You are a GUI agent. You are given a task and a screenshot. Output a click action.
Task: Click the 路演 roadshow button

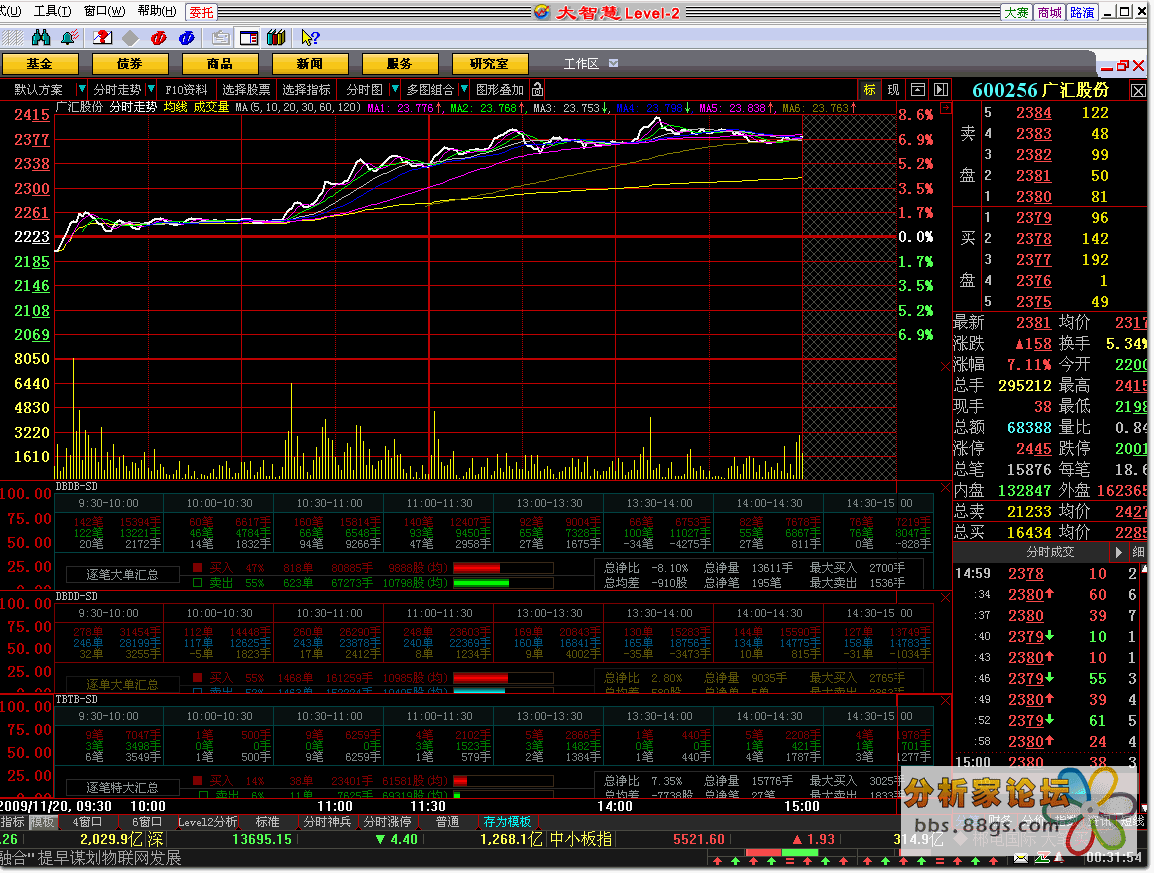(x=1082, y=13)
